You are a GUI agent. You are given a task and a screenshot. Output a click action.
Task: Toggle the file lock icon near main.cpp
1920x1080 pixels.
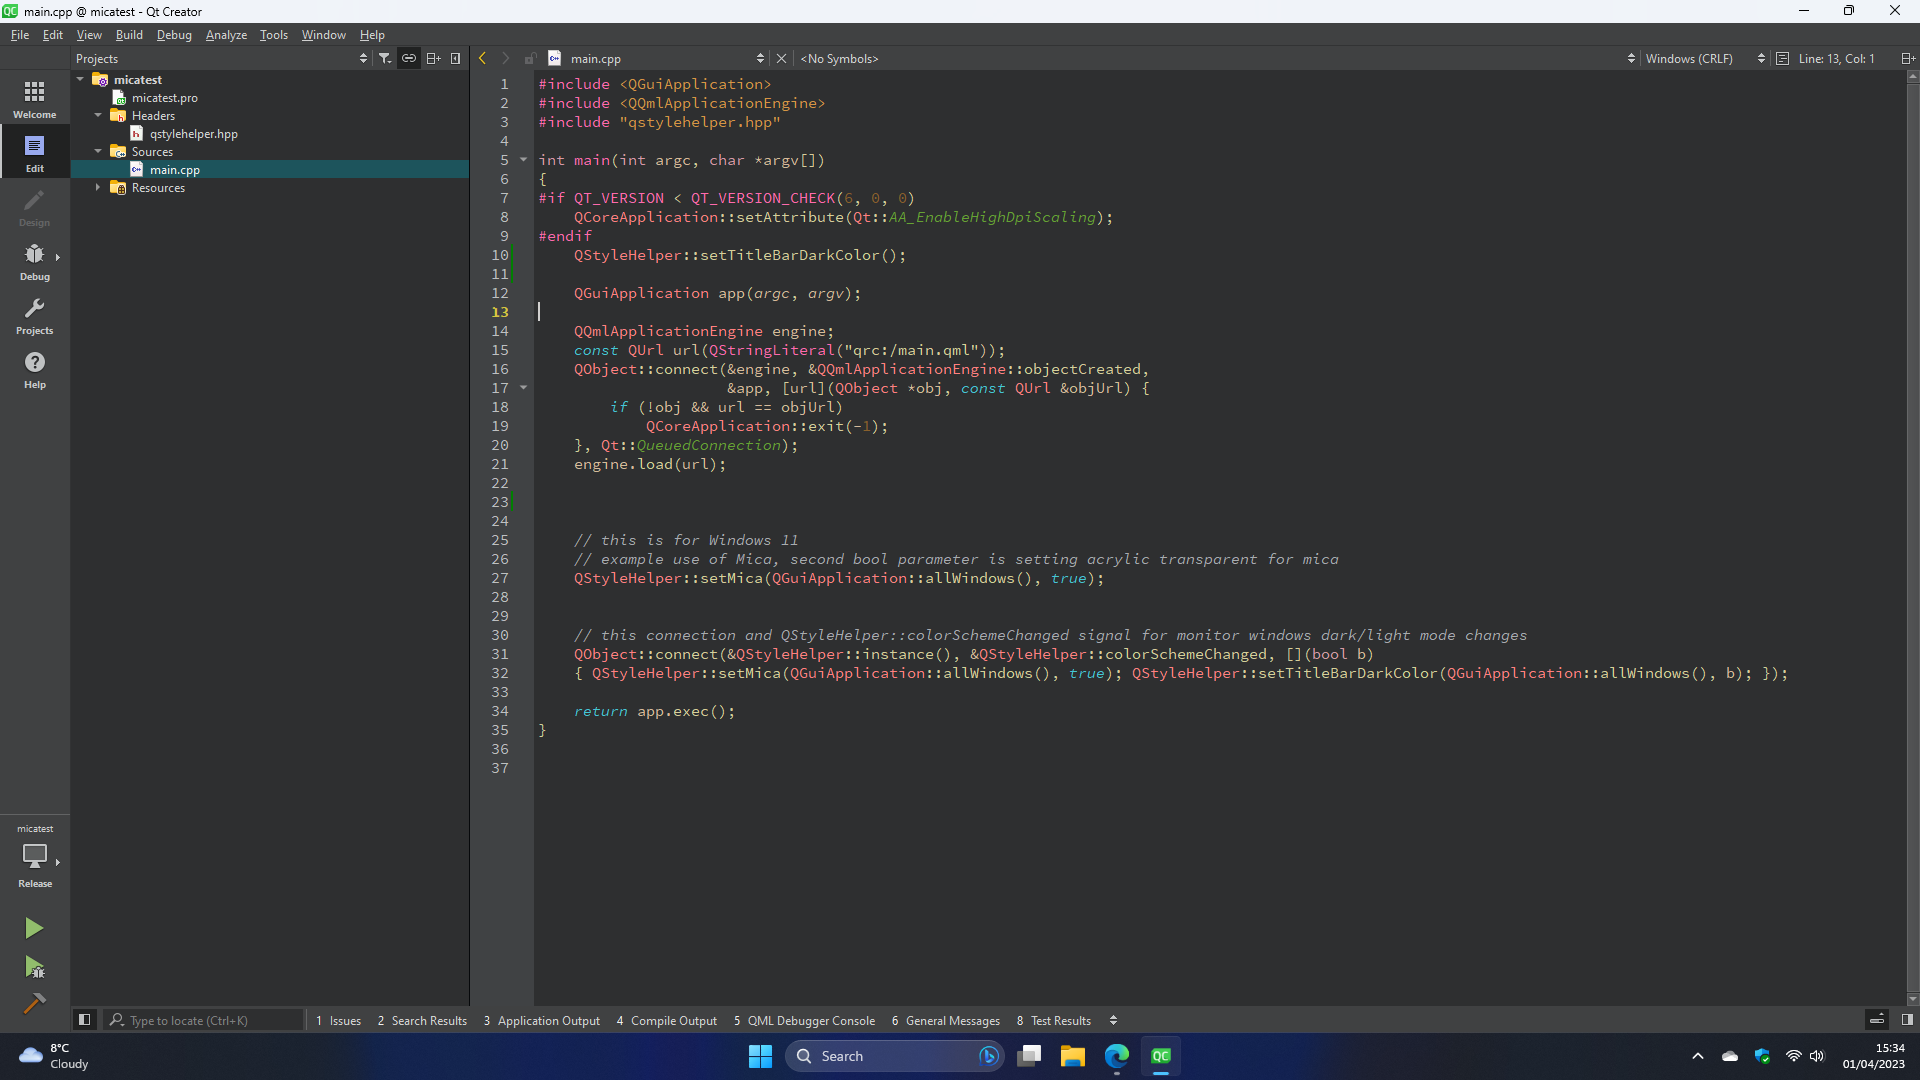[x=531, y=58]
